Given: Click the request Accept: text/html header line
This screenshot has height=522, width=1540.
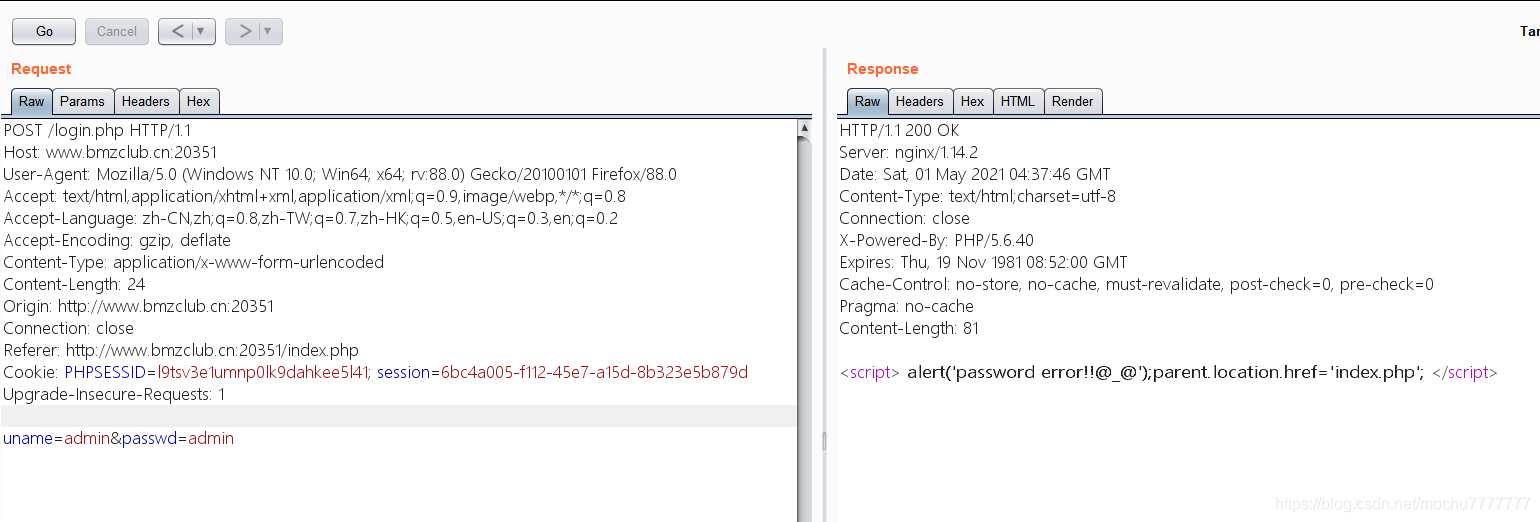Looking at the screenshot, I should click(x=314, y=196).
